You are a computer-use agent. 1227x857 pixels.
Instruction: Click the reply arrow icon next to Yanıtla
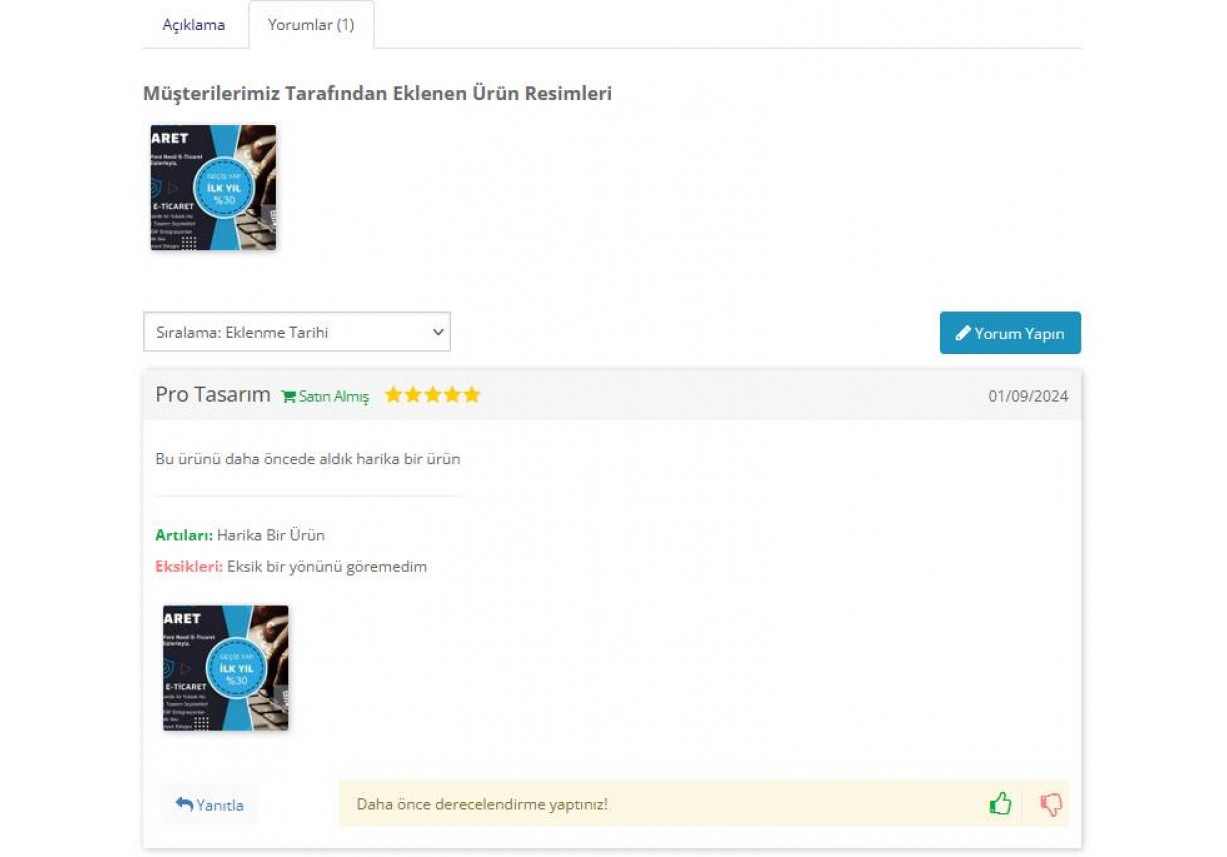click(x=183, y=803)
